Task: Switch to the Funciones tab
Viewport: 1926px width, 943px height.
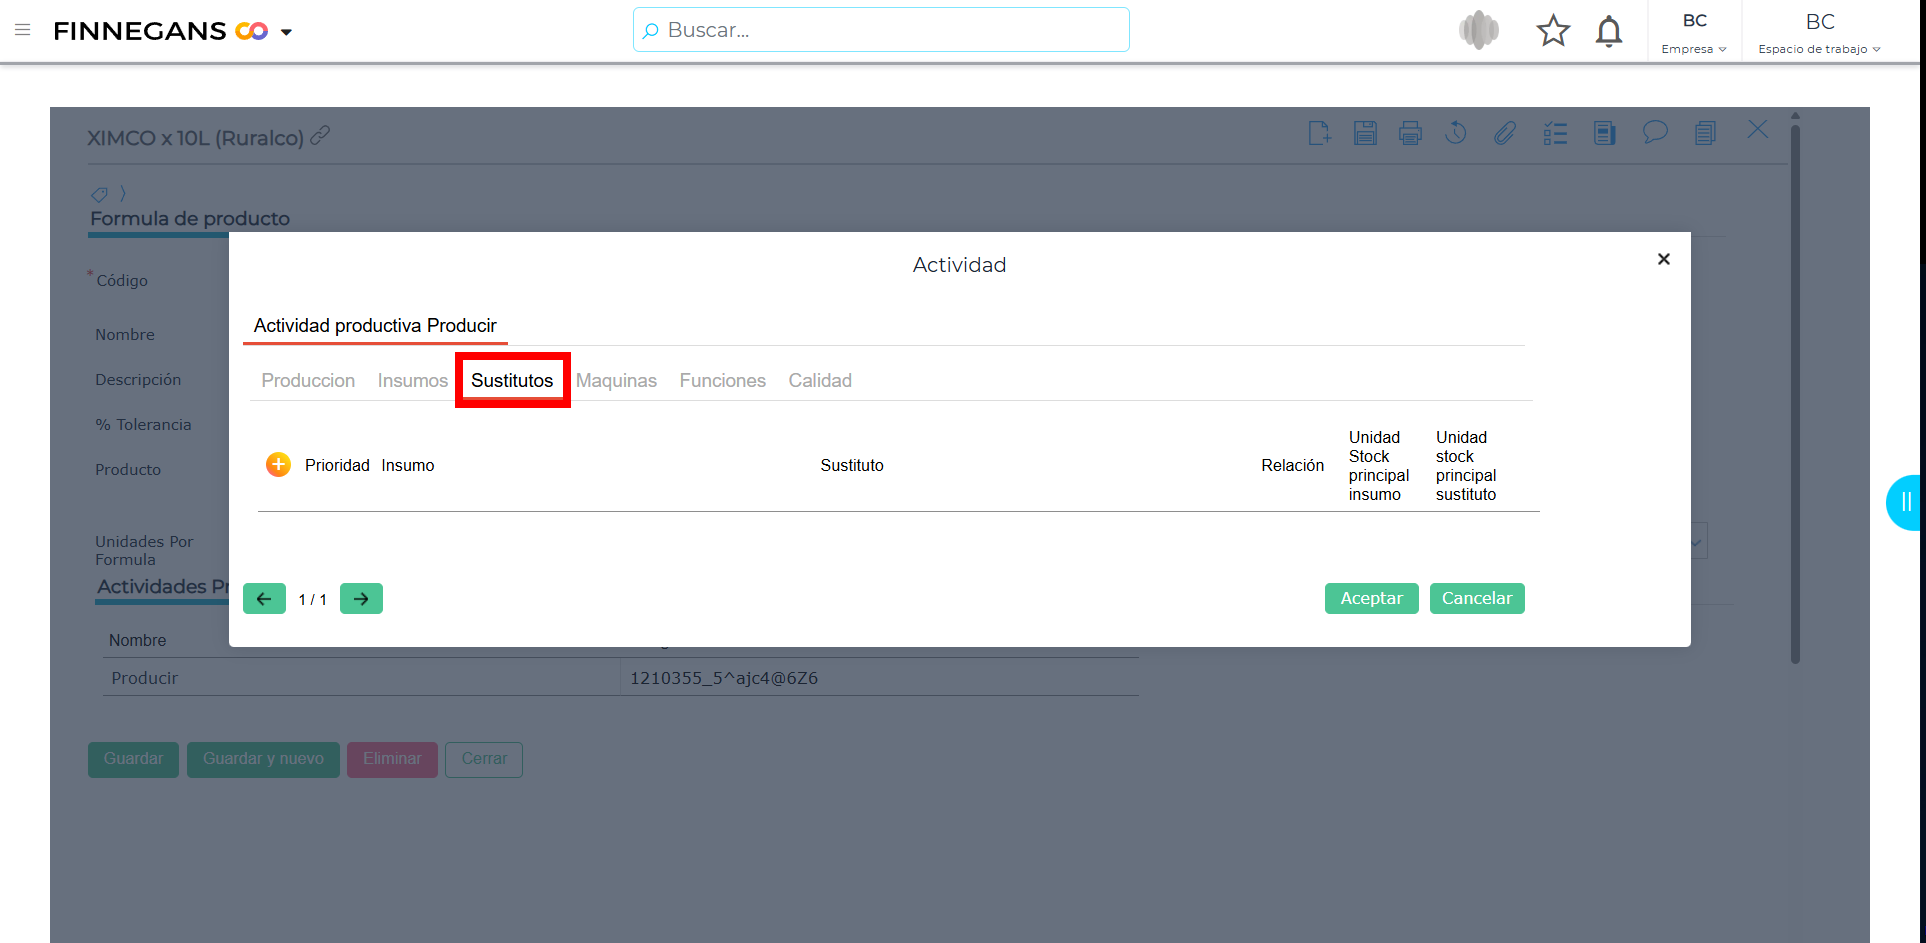Action: (x=722, y=381)
